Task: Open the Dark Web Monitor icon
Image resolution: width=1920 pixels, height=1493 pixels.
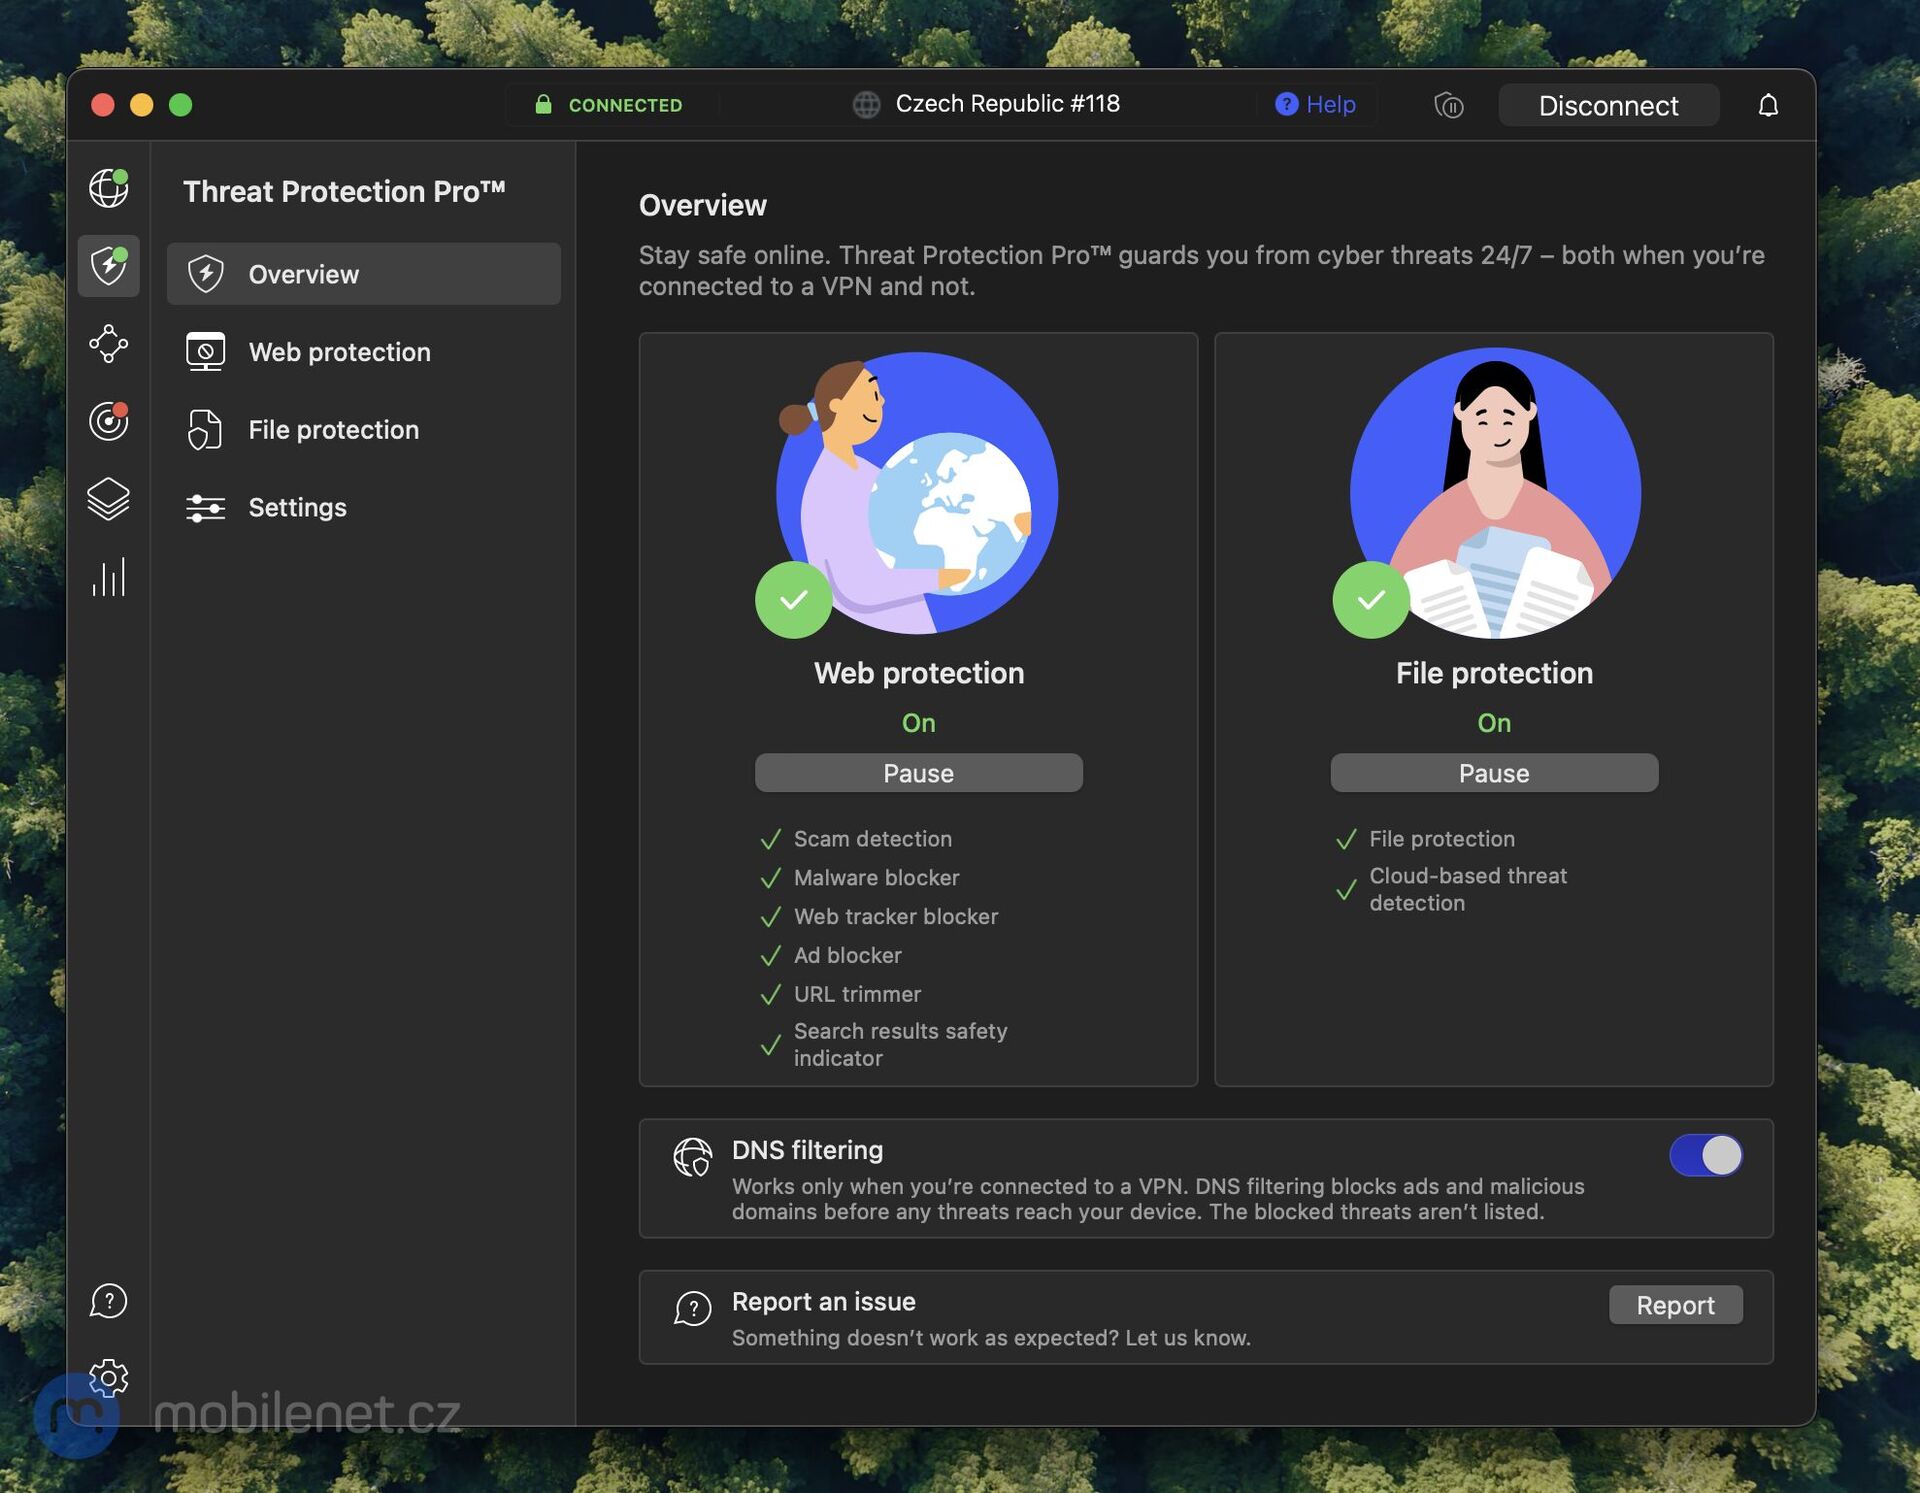Action: pyautogui.click(x=108, y=421)
